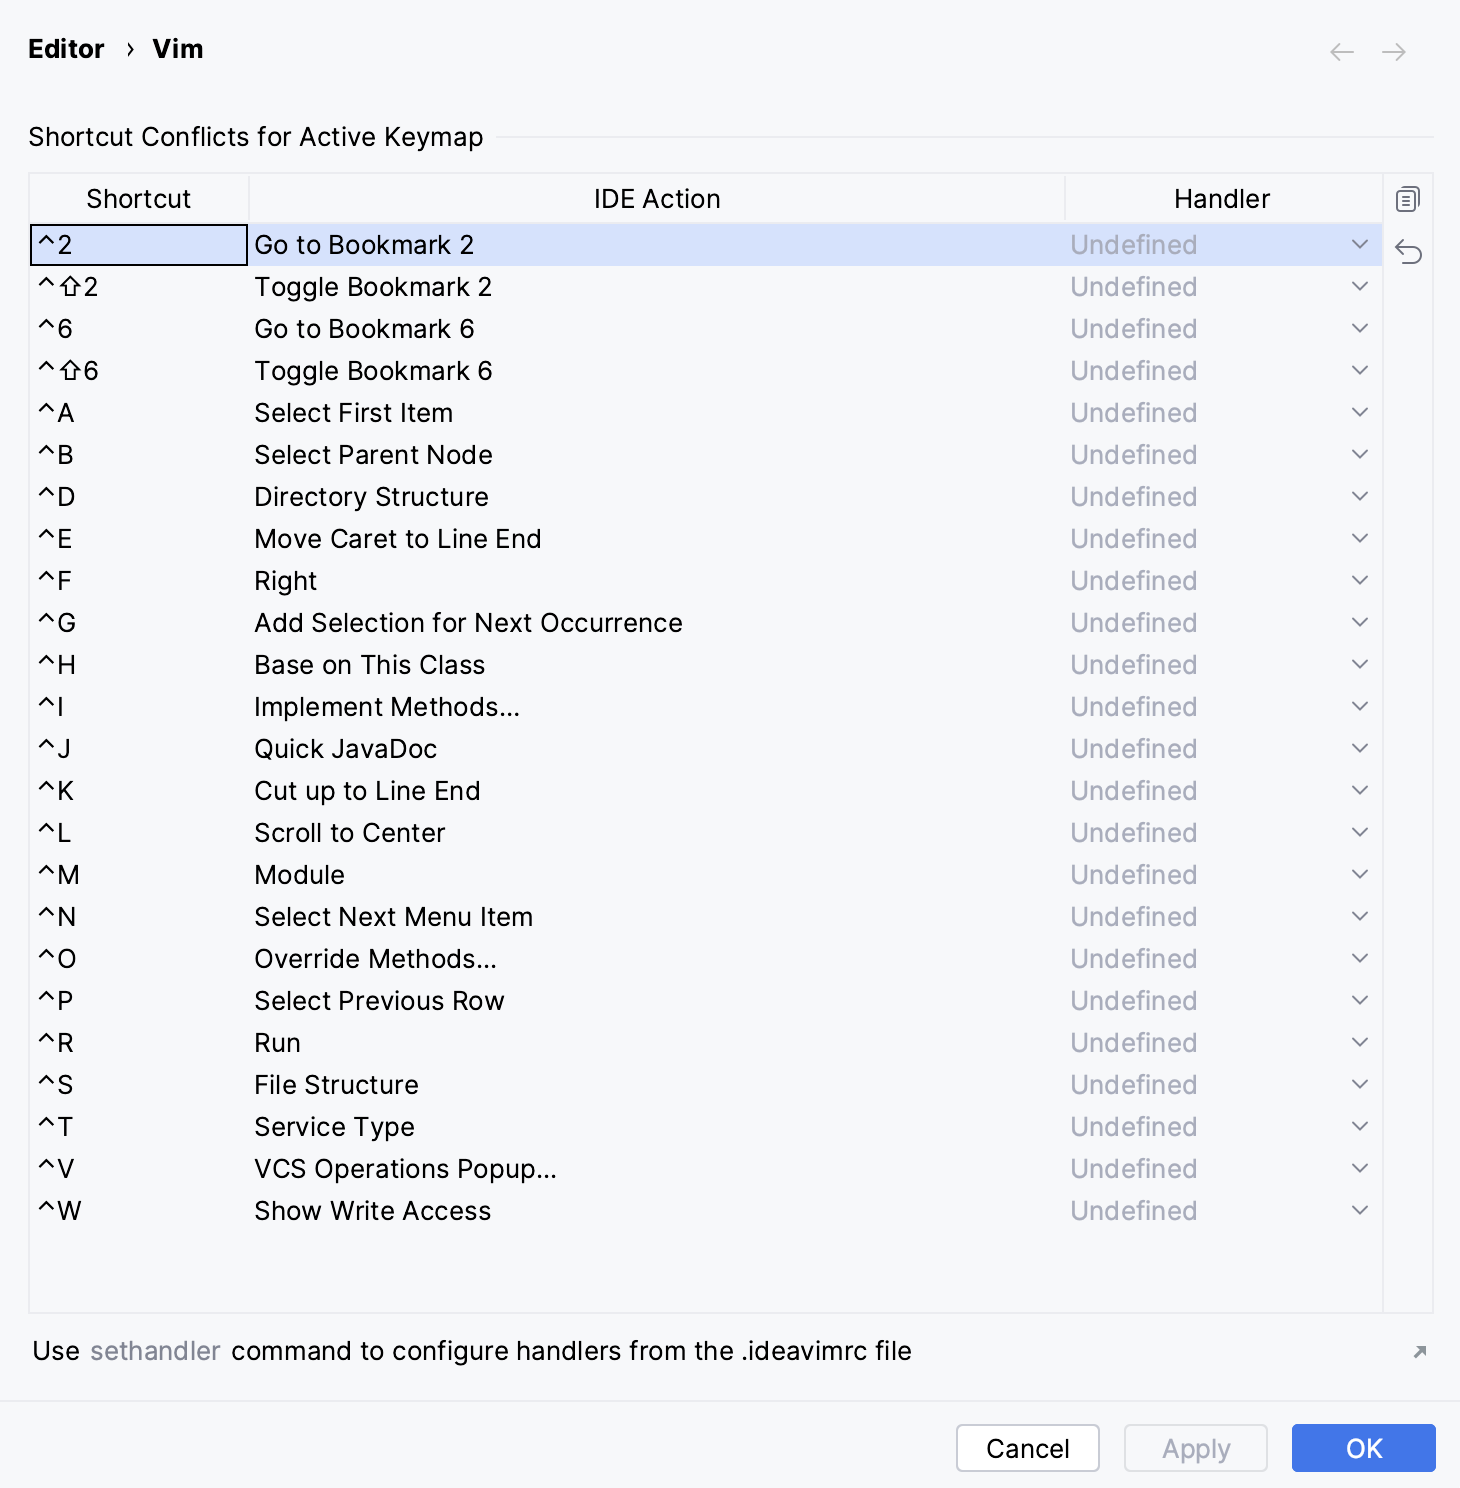Click the Handler column header

(1222, 199)
